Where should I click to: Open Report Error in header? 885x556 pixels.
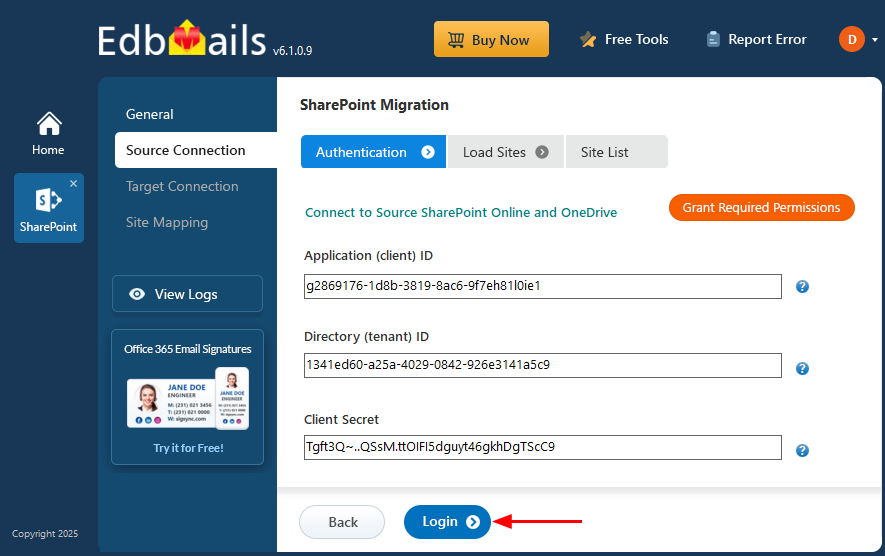[756, 40]
